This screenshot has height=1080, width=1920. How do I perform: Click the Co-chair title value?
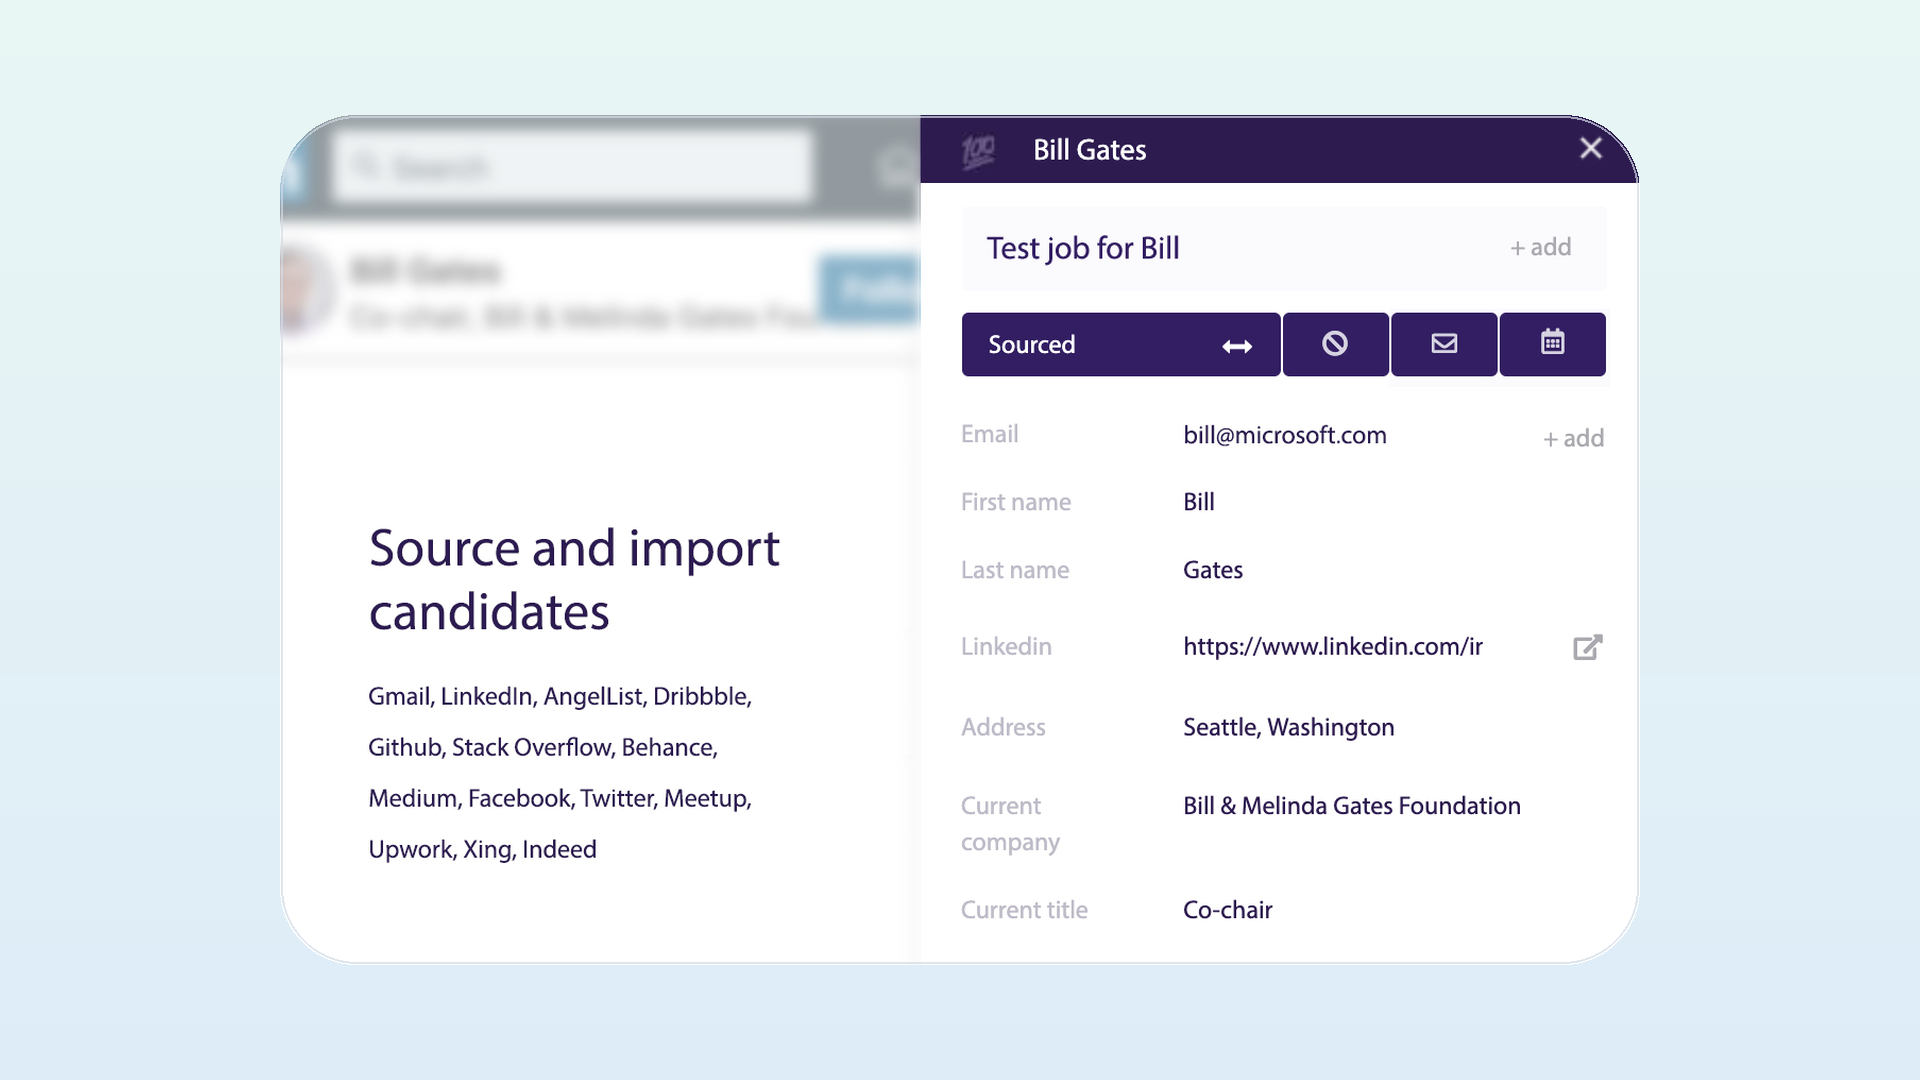click(1227, 910)
